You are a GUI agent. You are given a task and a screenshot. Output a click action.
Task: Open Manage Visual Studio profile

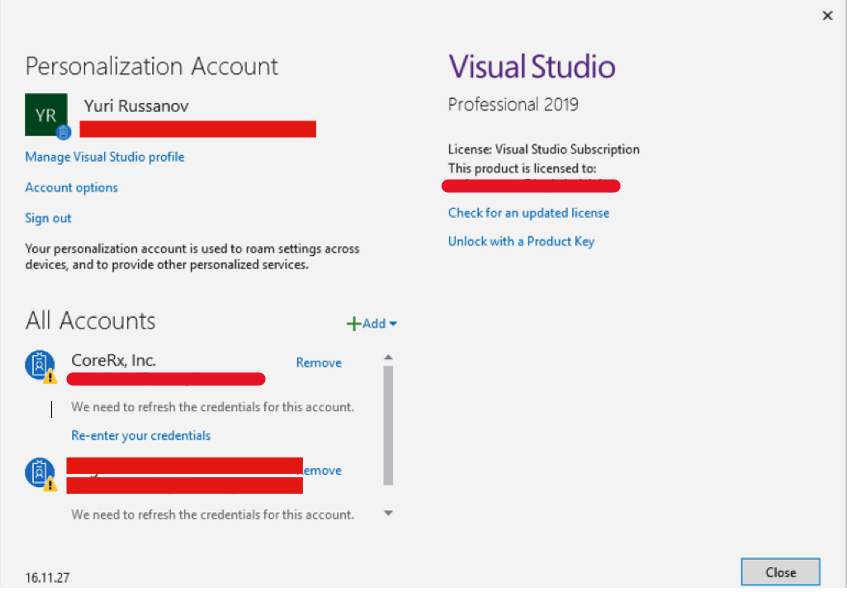click(x=104, y=157)
